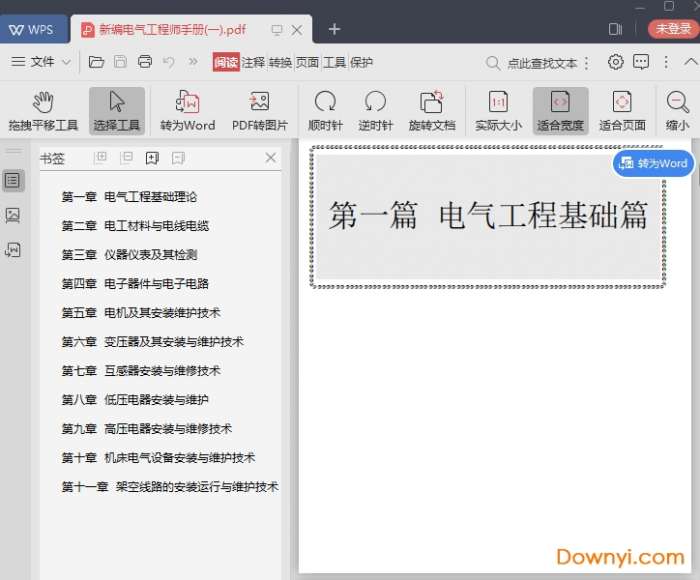
Task: Delete bookmark icon in 书签 header
Action: pos(178,158)
